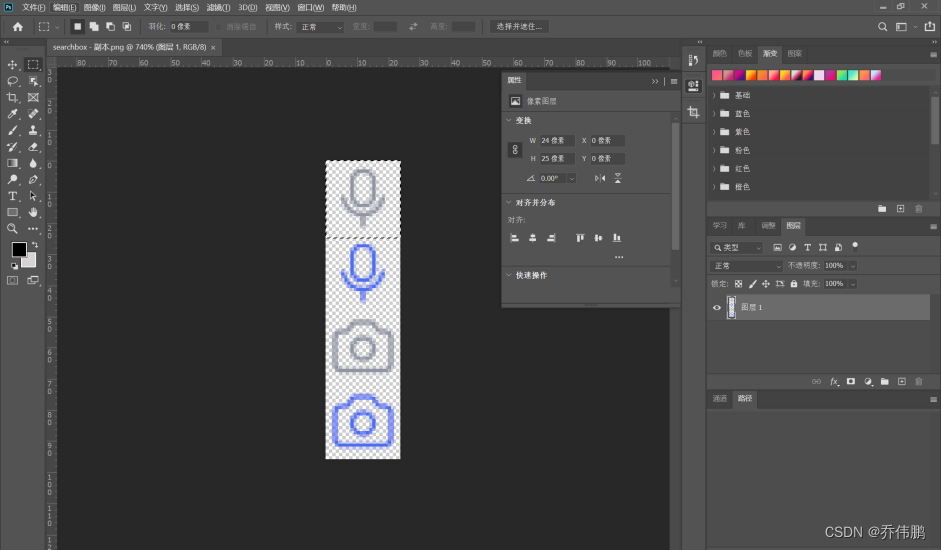The height and width of the screenshot is (550, 941).
Task: Select the Brush tool
Action: point(13,130)
